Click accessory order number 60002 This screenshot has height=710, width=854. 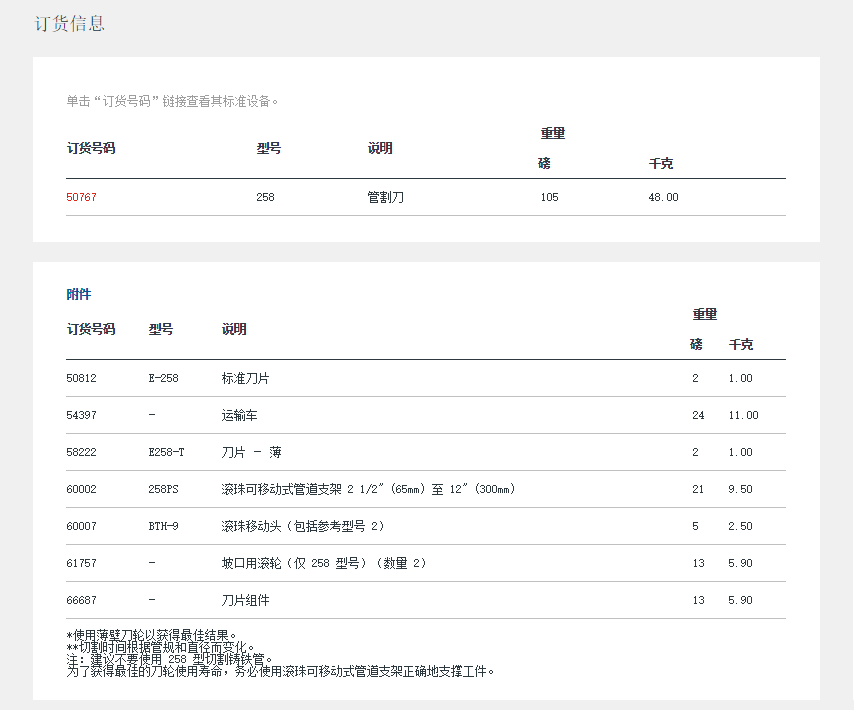click(82, 489)
